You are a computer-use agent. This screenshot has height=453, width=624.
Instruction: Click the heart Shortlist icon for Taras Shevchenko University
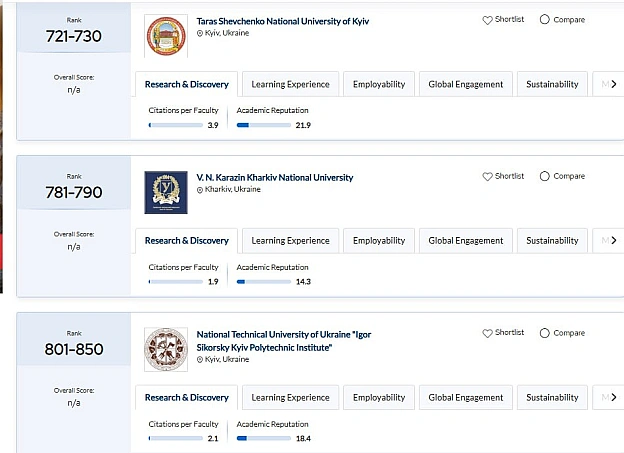488,20
